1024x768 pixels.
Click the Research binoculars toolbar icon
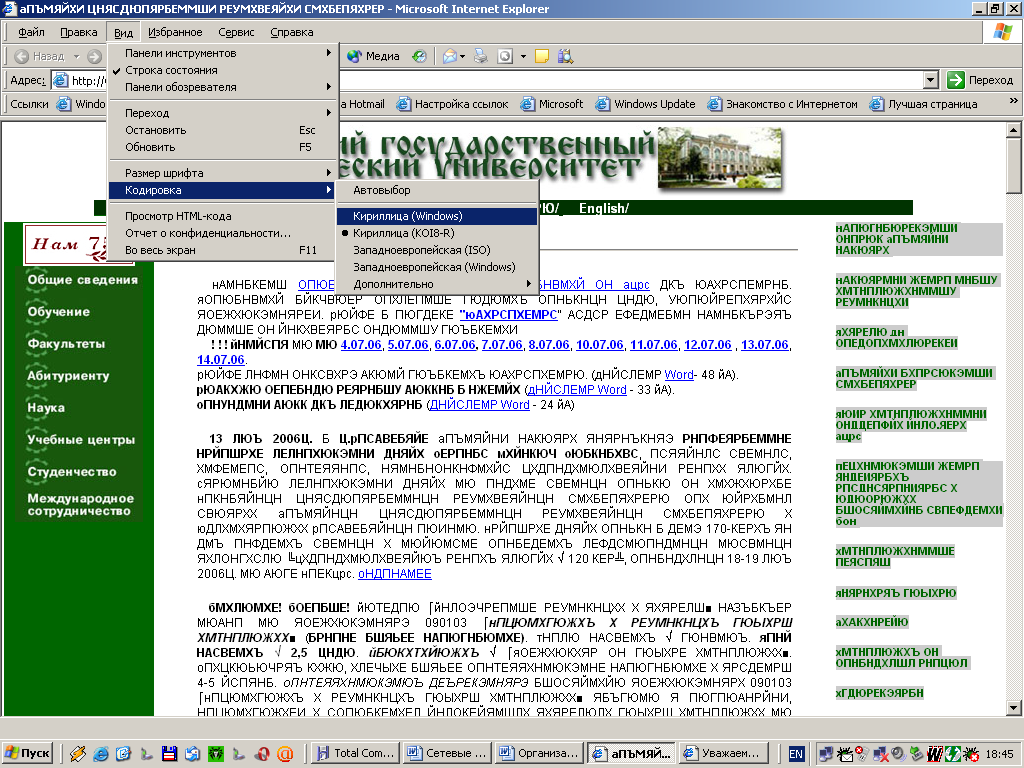click(x=566, y=56)
